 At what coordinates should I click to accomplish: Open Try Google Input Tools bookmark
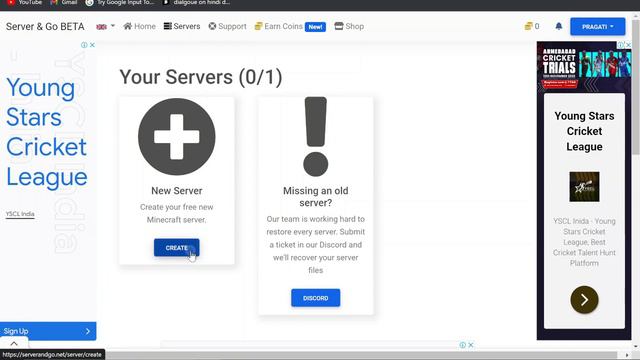tap(120, 2)
